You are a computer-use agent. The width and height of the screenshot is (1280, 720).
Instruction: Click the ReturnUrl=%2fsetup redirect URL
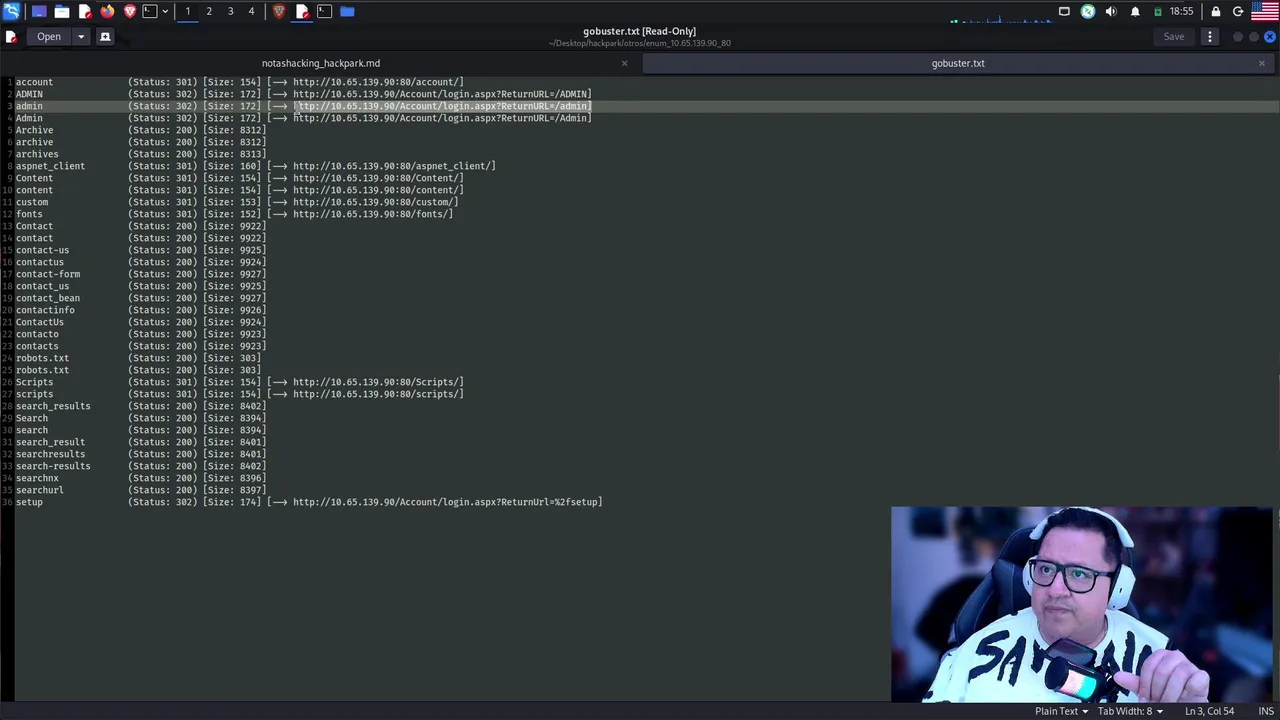[447, 502]
